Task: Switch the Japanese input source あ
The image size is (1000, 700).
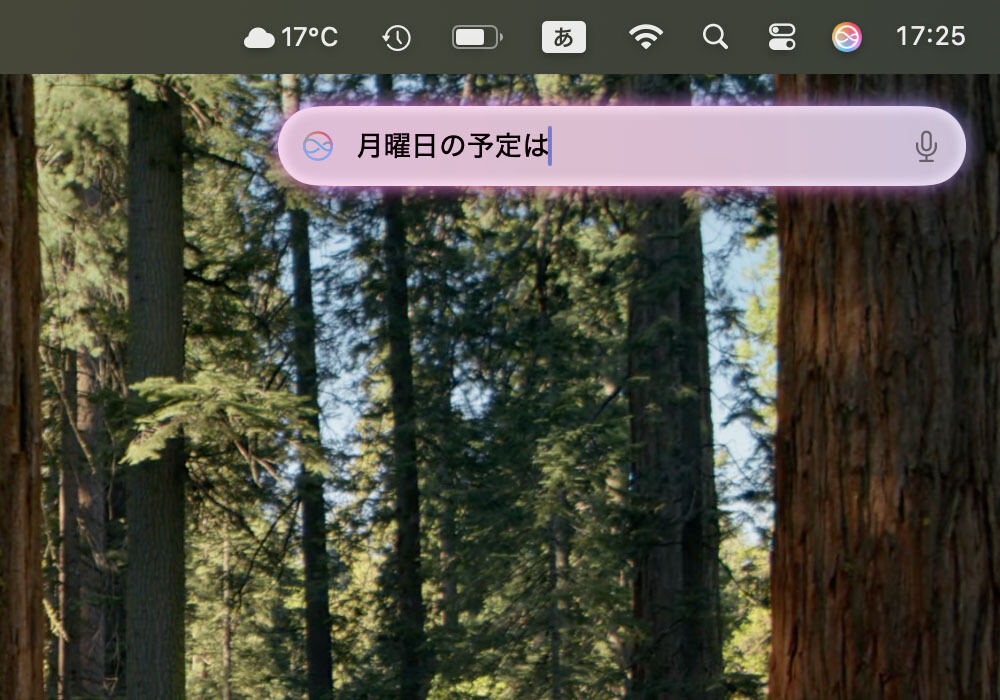Action: point(563,37)
